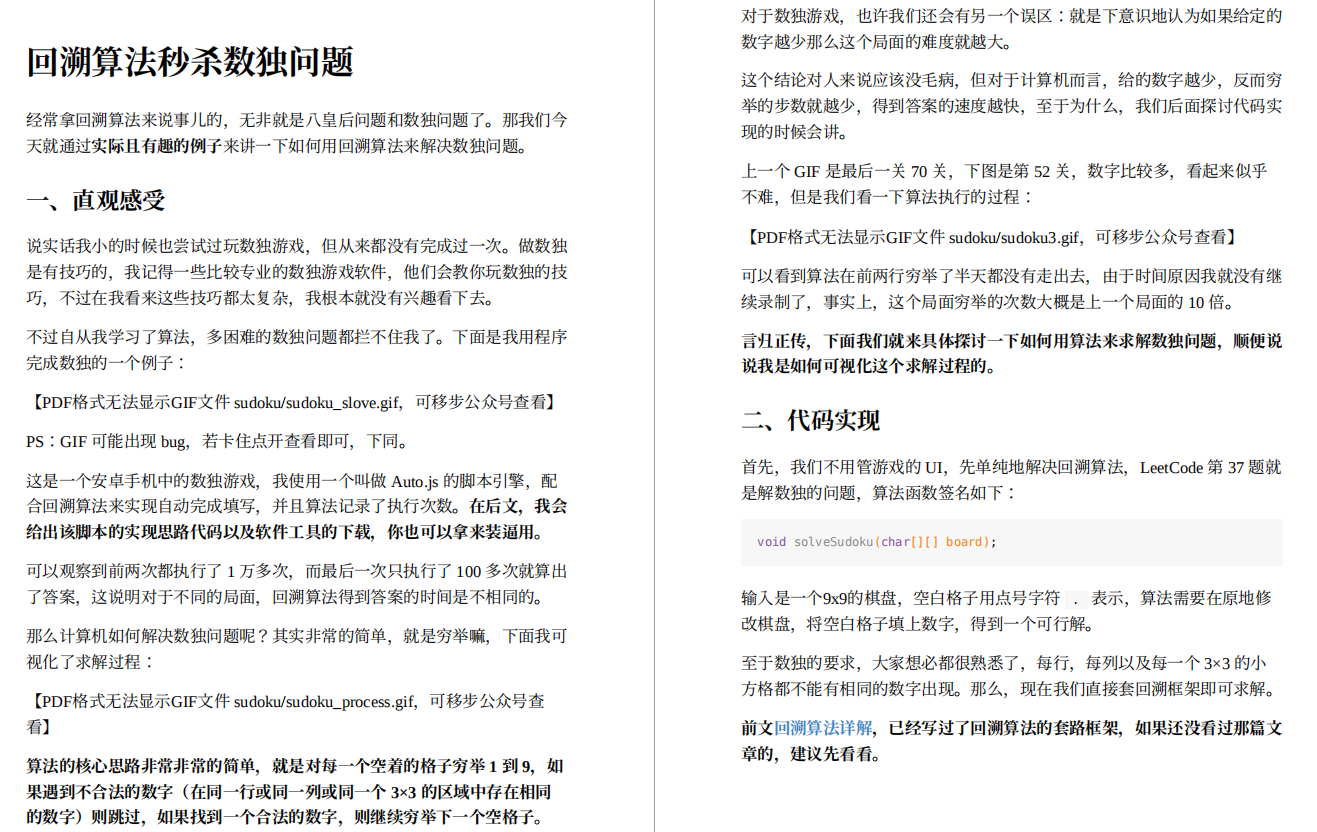Image resolution: width=1317 pixels, height=832 pixels.
Task: Click the paragraph beginning 可以观察到前两次都执行了 1 万多次
Action: [x=297, y=584]
